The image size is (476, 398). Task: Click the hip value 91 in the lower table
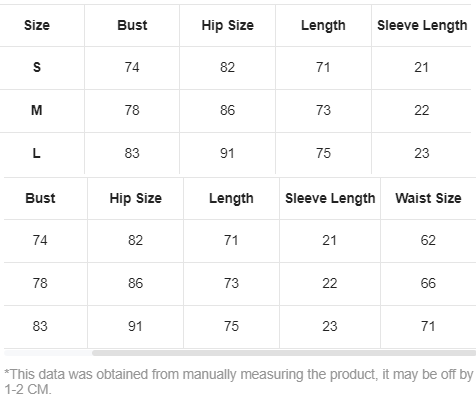135,326
